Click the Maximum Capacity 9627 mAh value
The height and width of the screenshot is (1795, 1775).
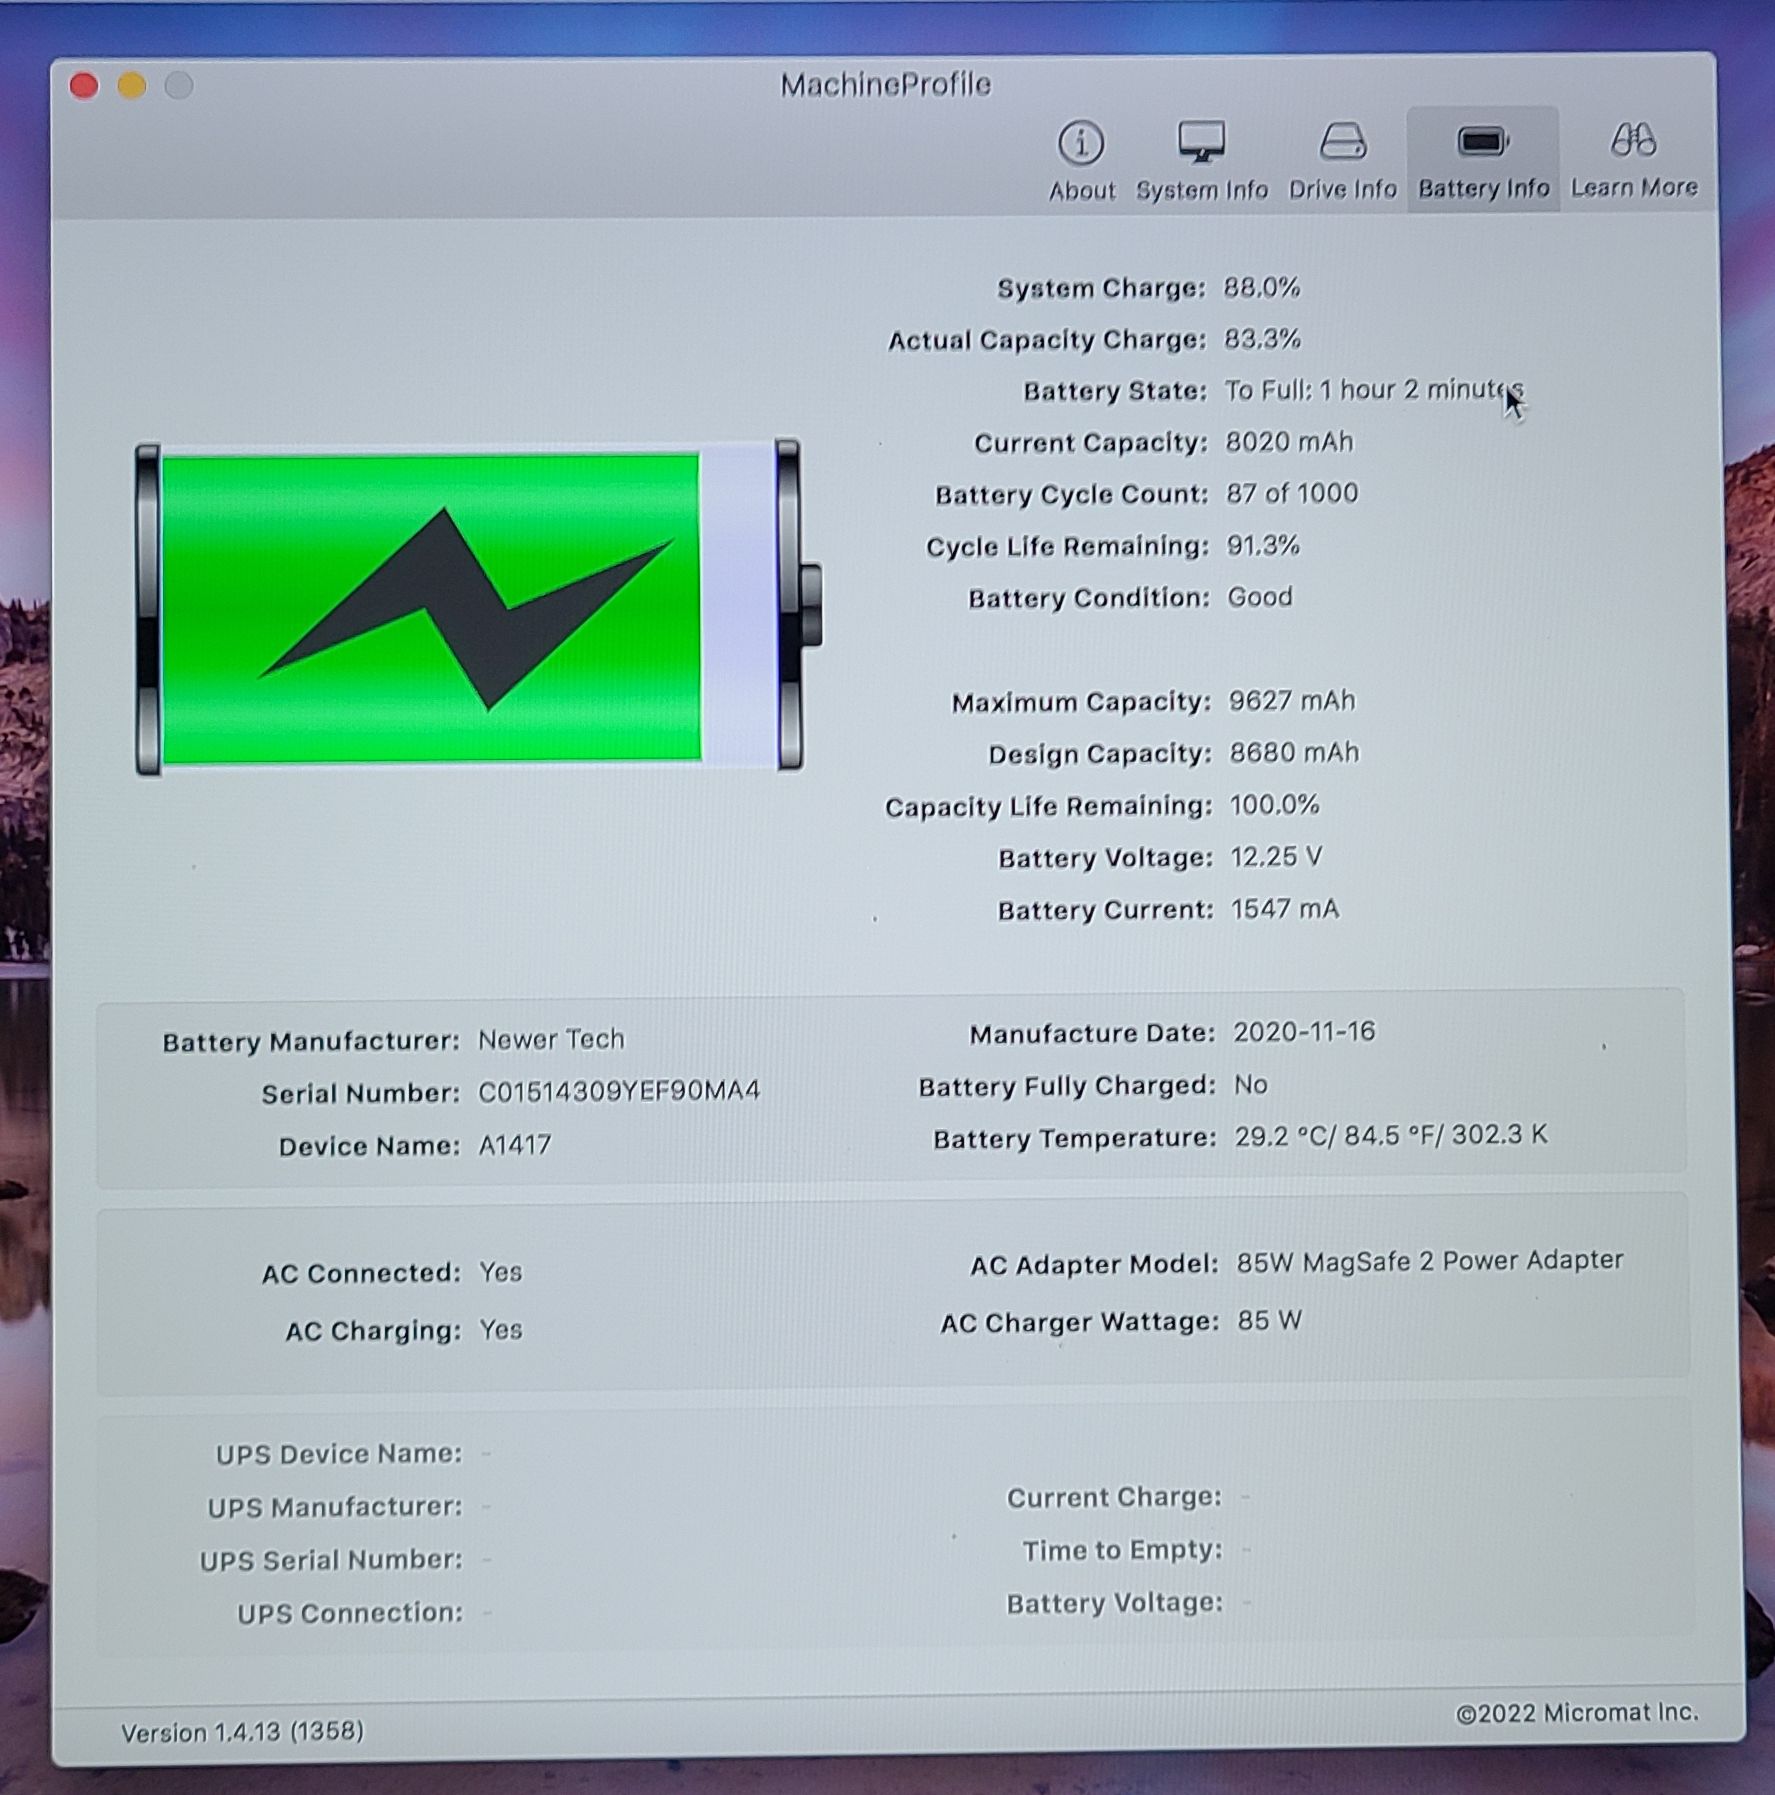click(x=1292, y=701)
